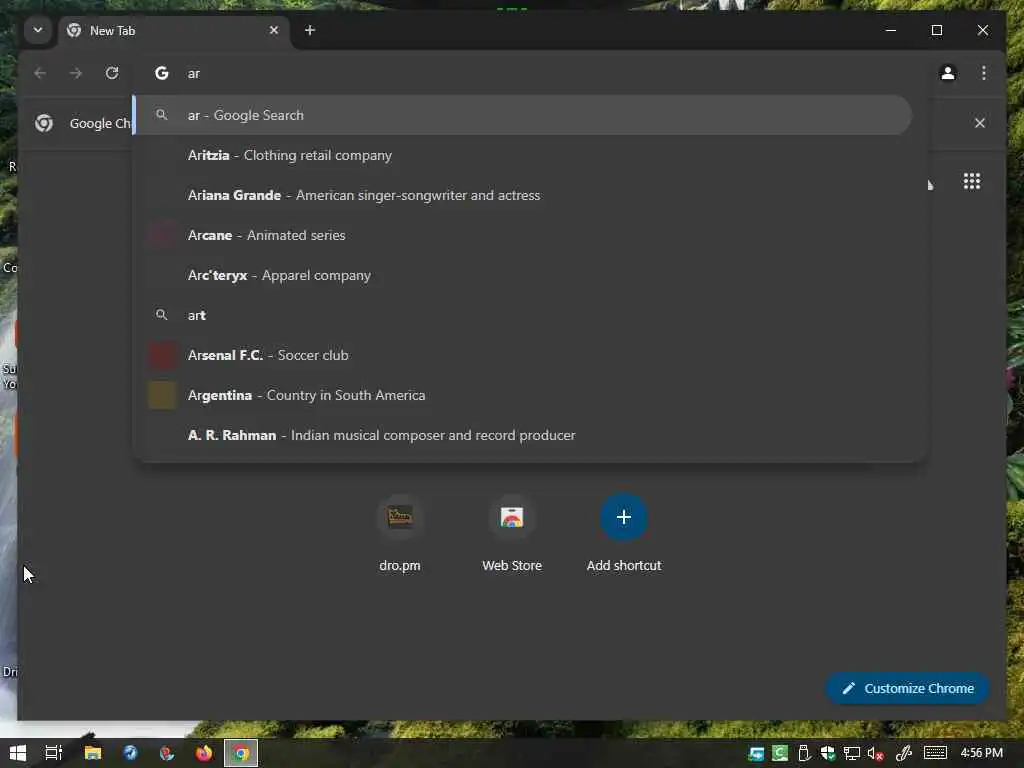Viewport: 1024px width, 768px height.
Task: Click Customize Chrome button
Action: pyautogui.click(x=907, y=688)
